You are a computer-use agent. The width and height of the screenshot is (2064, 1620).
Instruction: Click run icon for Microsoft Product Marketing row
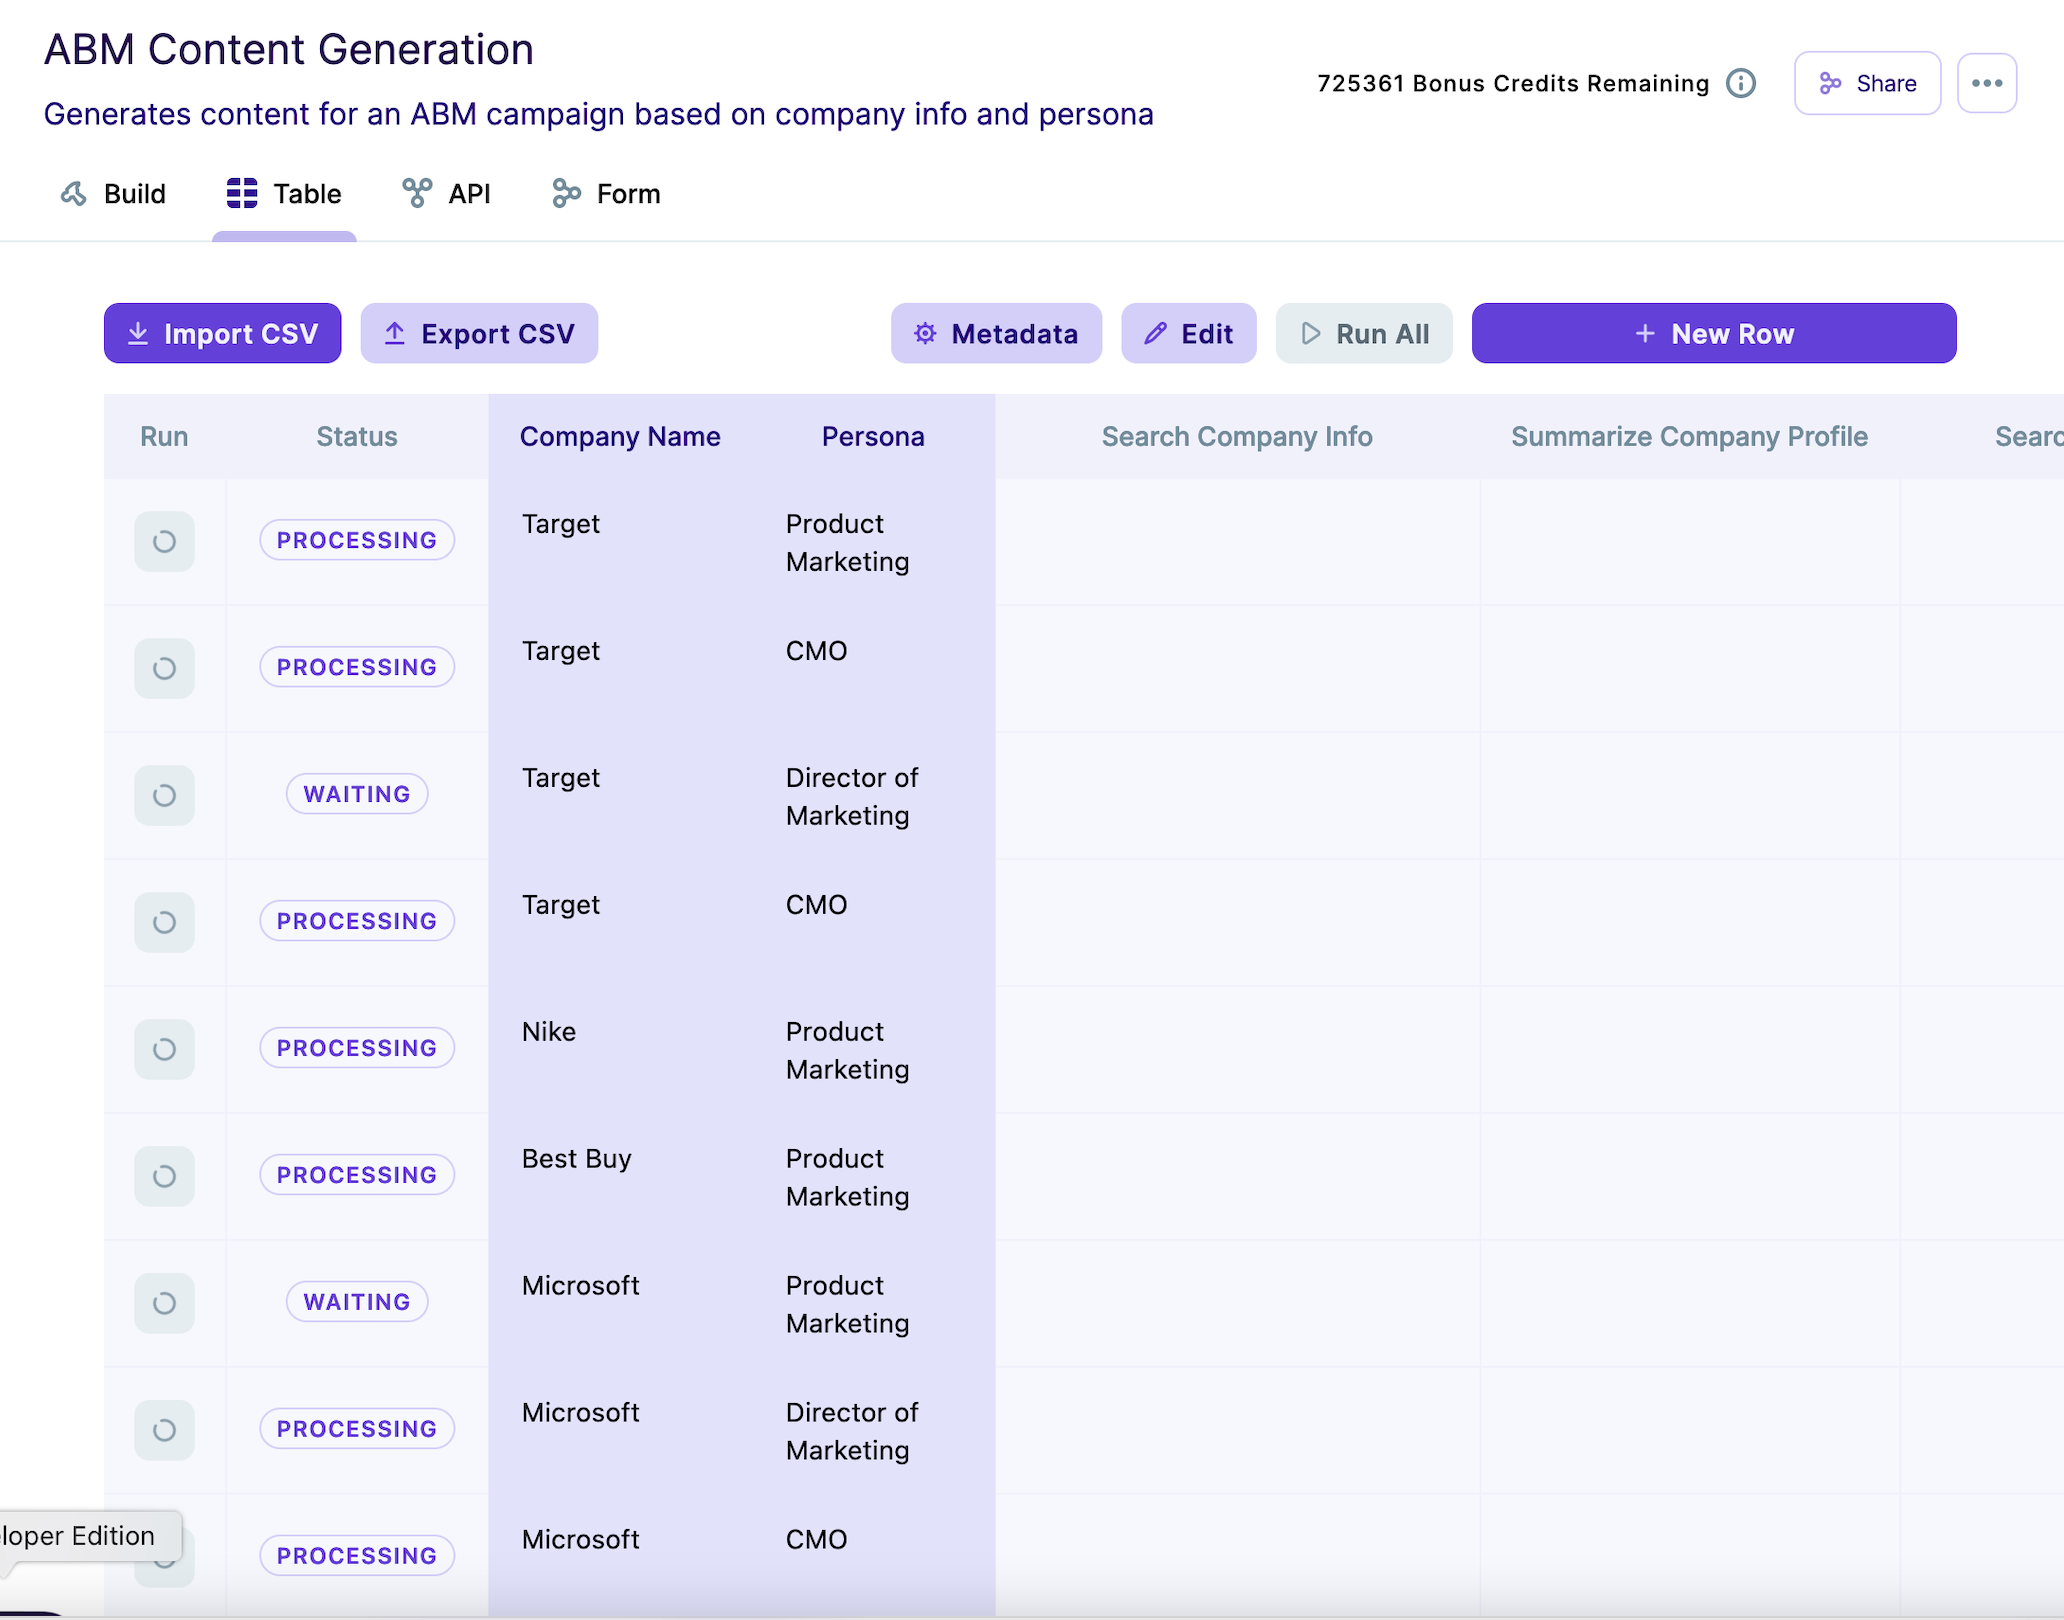[164, 1303]
